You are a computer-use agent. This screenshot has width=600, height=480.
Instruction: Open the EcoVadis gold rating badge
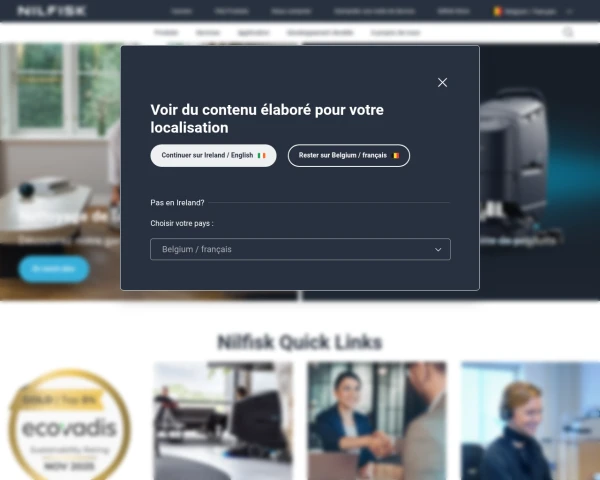click(70, 424)
